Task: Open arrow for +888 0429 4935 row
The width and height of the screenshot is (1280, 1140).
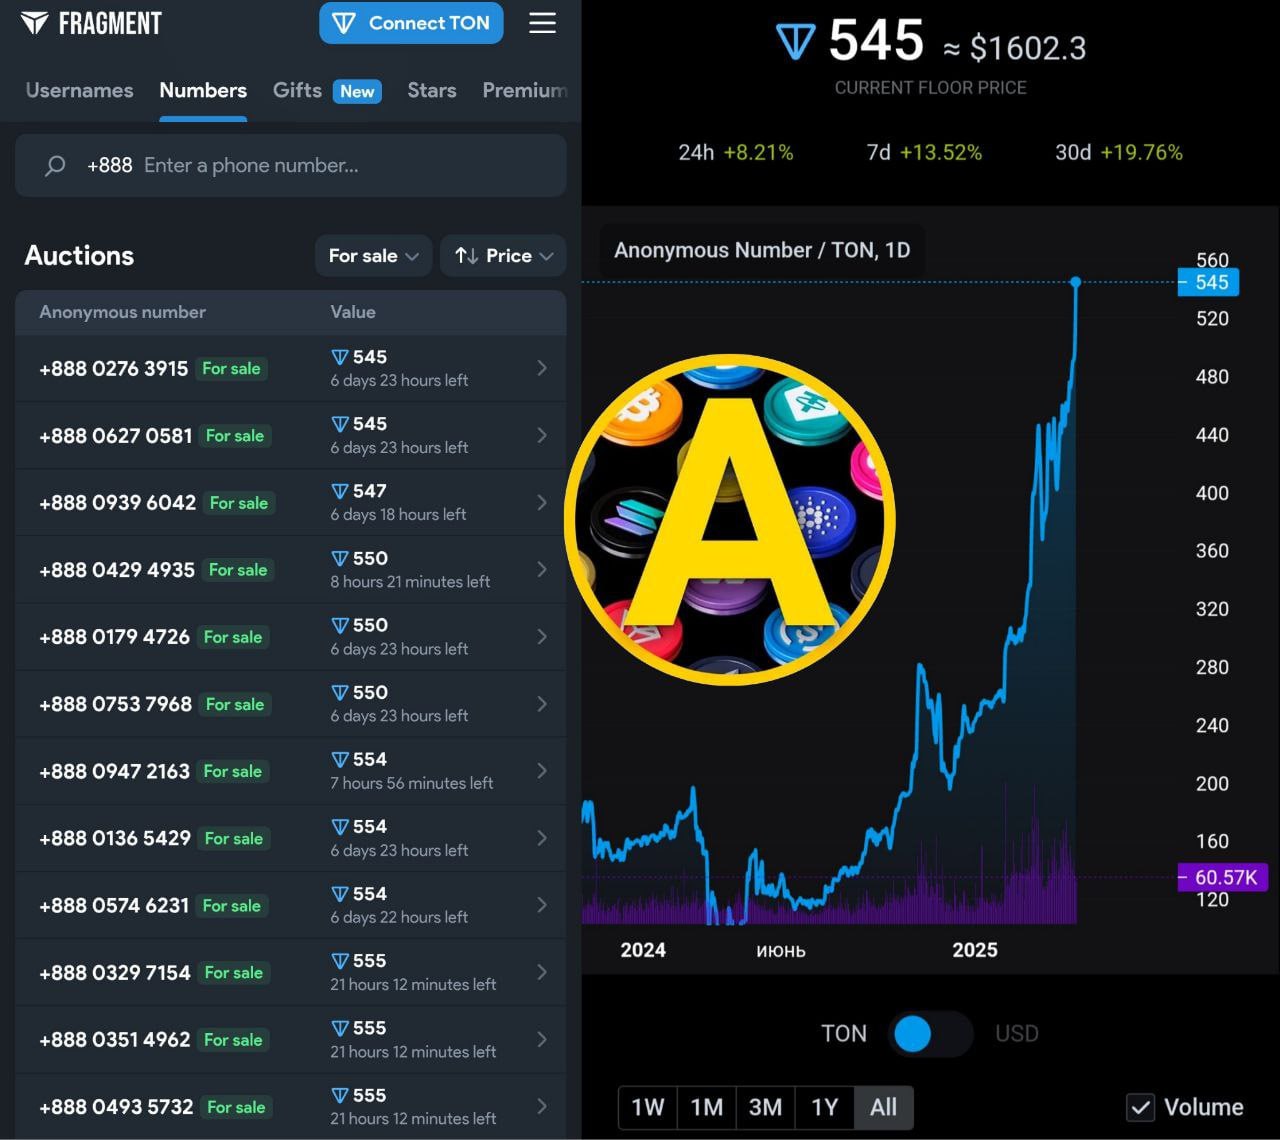Action: (542, 569)
